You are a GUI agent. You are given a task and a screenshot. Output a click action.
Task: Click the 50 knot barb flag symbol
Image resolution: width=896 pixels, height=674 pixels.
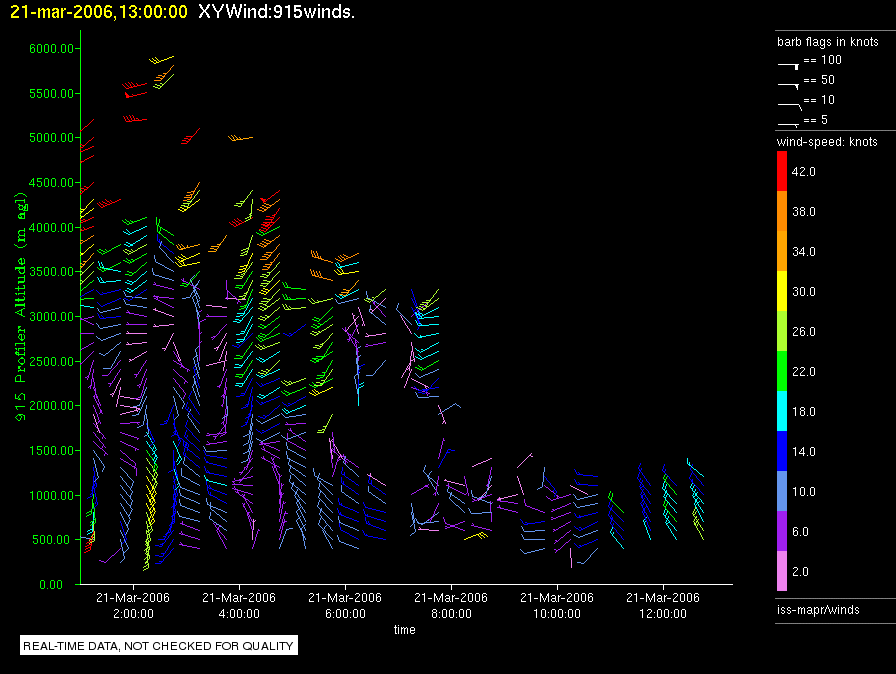[x=788, y=86]
